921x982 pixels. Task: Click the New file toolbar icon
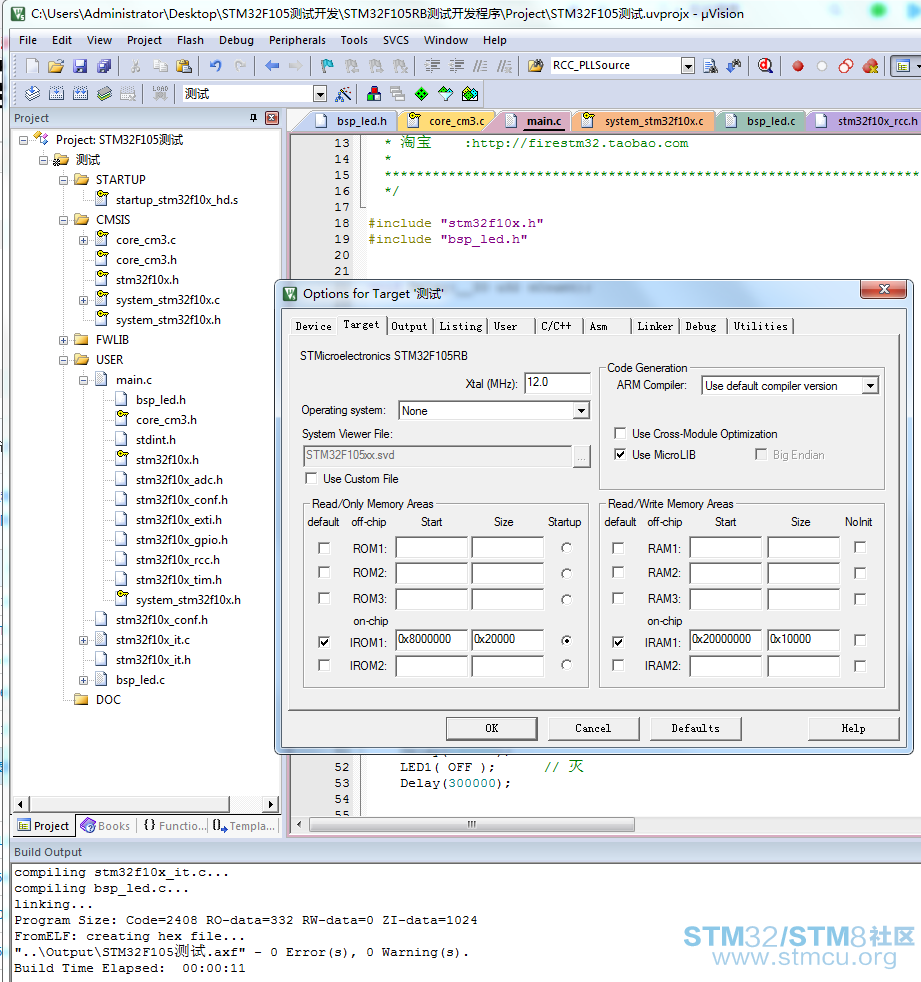click(x=32, y=66)
